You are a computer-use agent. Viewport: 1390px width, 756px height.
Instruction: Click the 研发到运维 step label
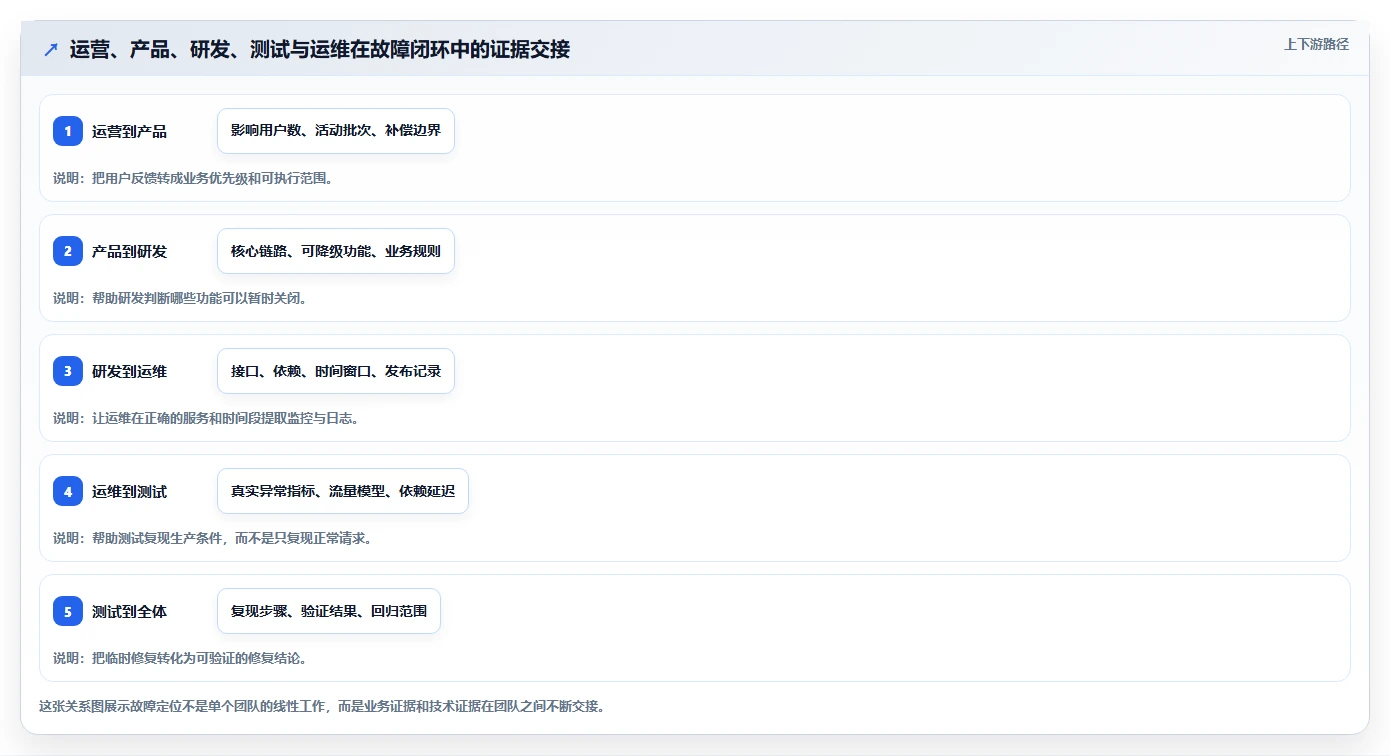[129, 371]
